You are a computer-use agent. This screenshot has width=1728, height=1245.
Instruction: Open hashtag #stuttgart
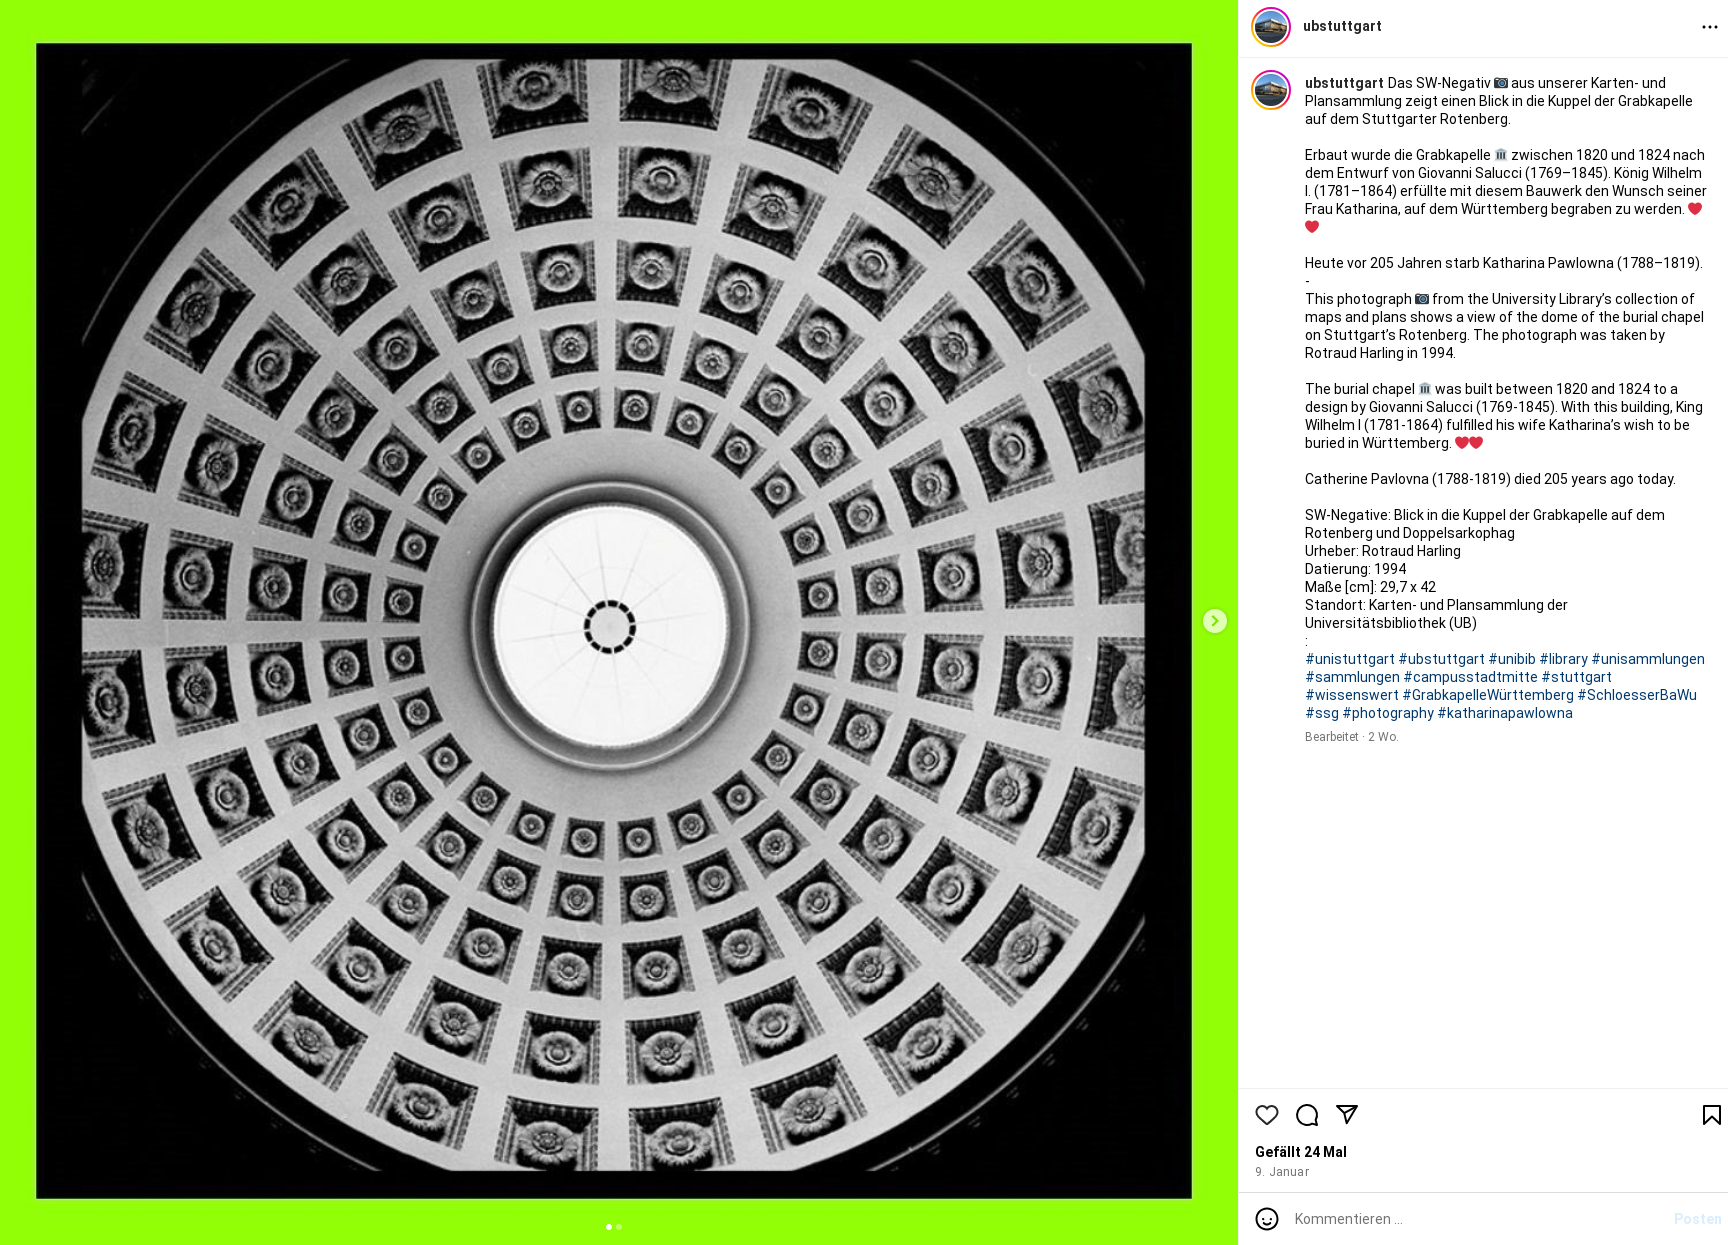[x=1576, y=677]
